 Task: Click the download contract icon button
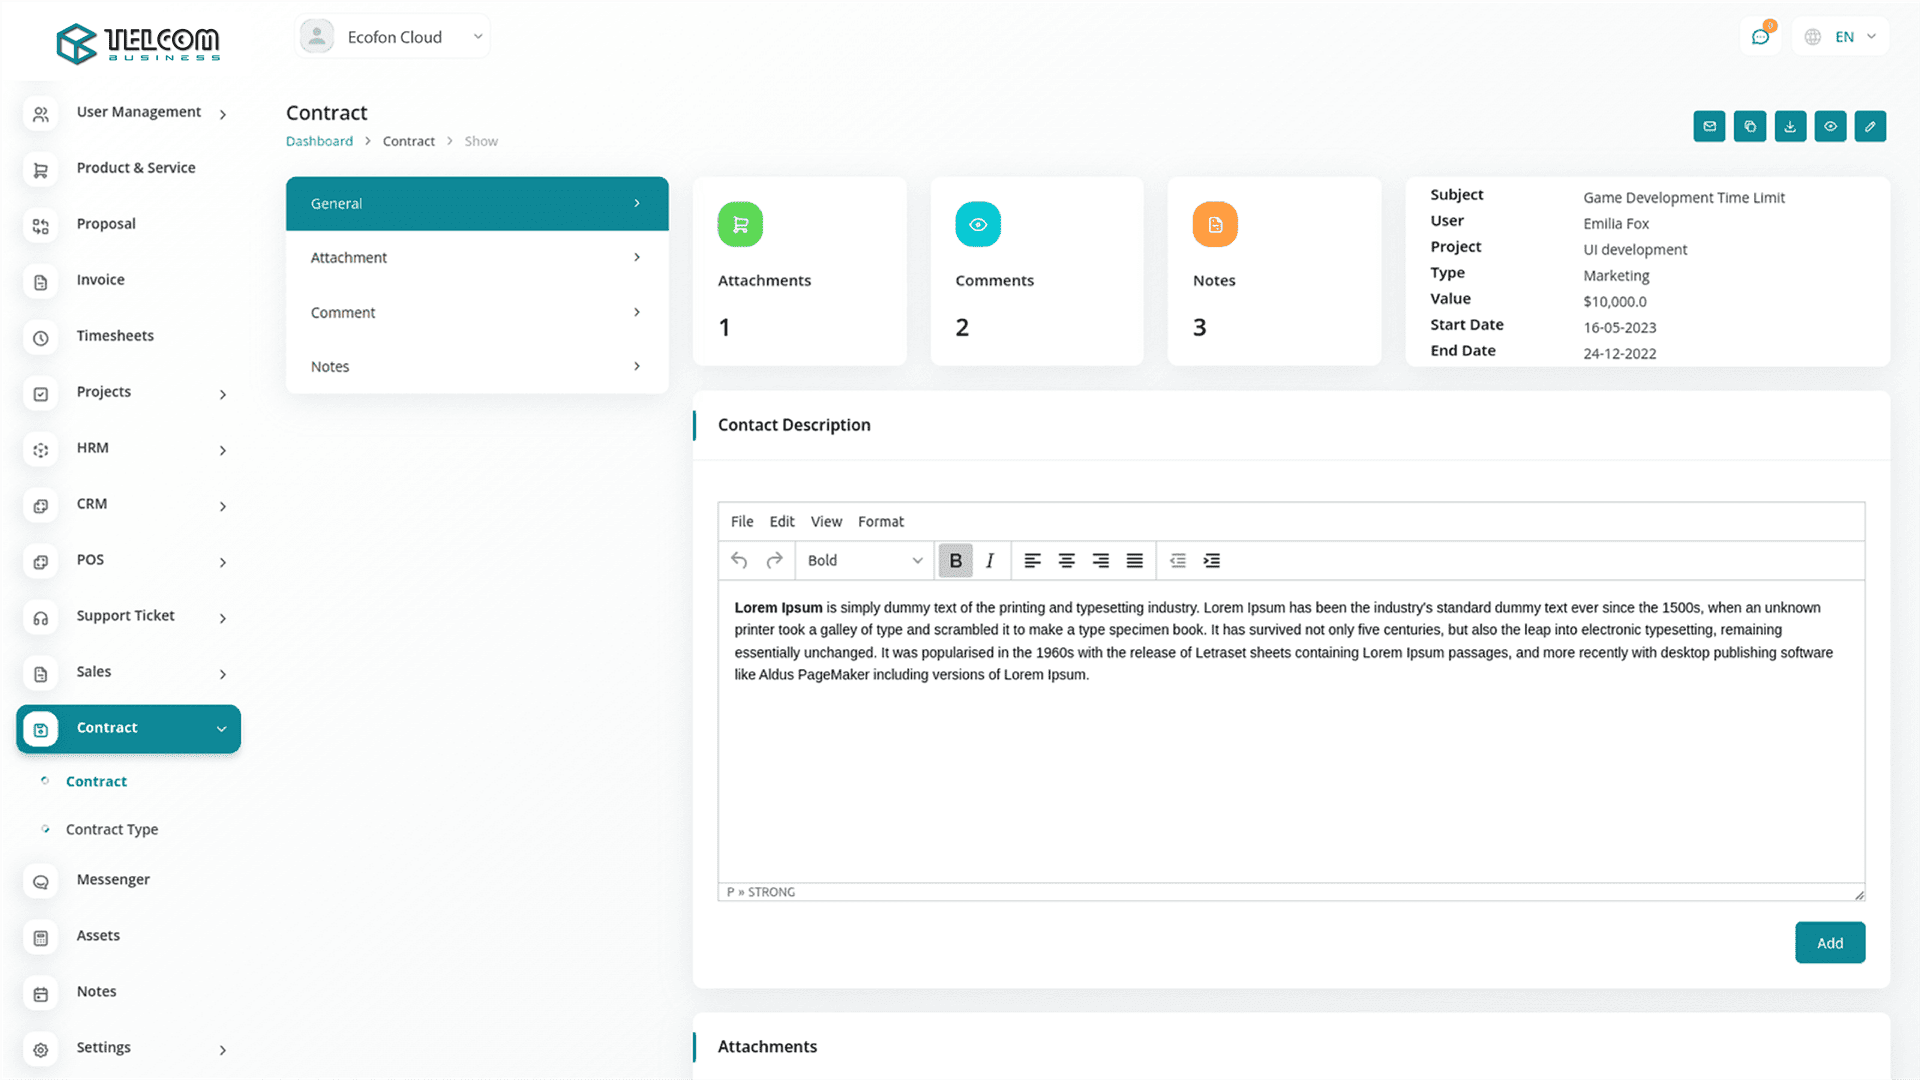[x=1790, y=127]
